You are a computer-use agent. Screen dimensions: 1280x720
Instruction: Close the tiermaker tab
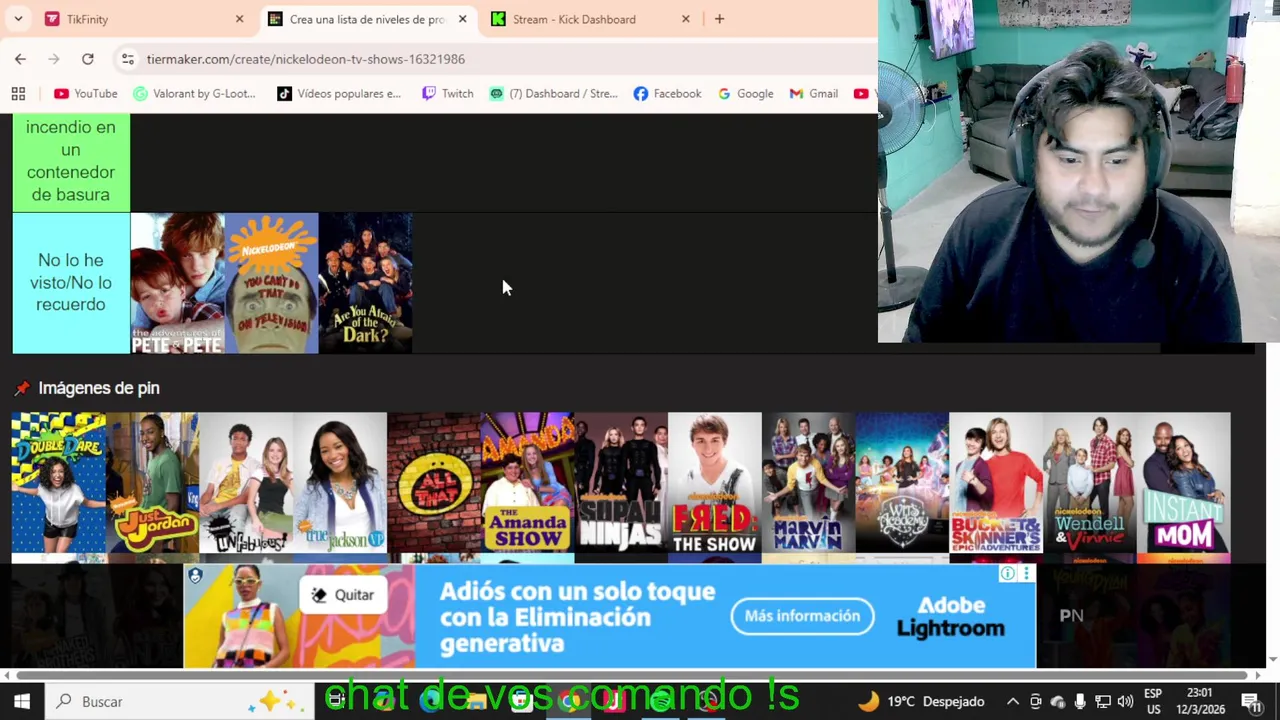tap(462, 19)
